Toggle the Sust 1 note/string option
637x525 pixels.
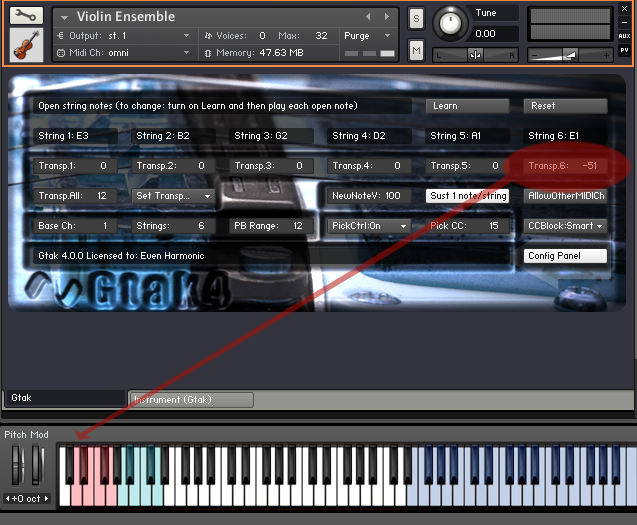coord(467,196)
